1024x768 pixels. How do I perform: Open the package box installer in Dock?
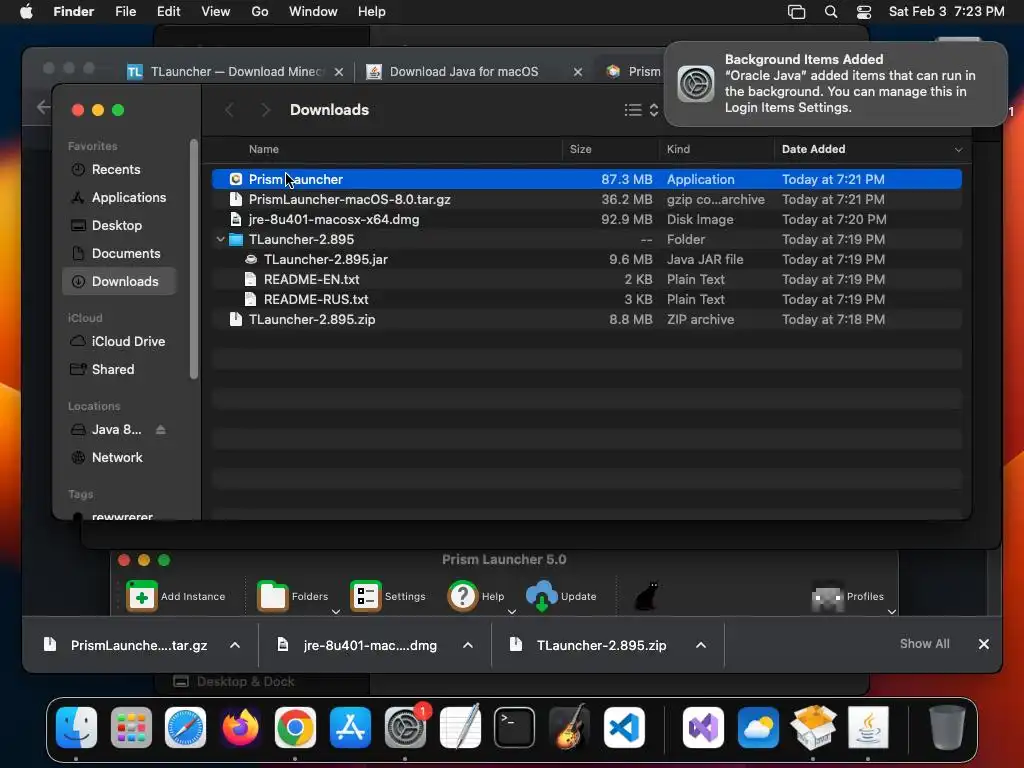(x=813, y=727)
